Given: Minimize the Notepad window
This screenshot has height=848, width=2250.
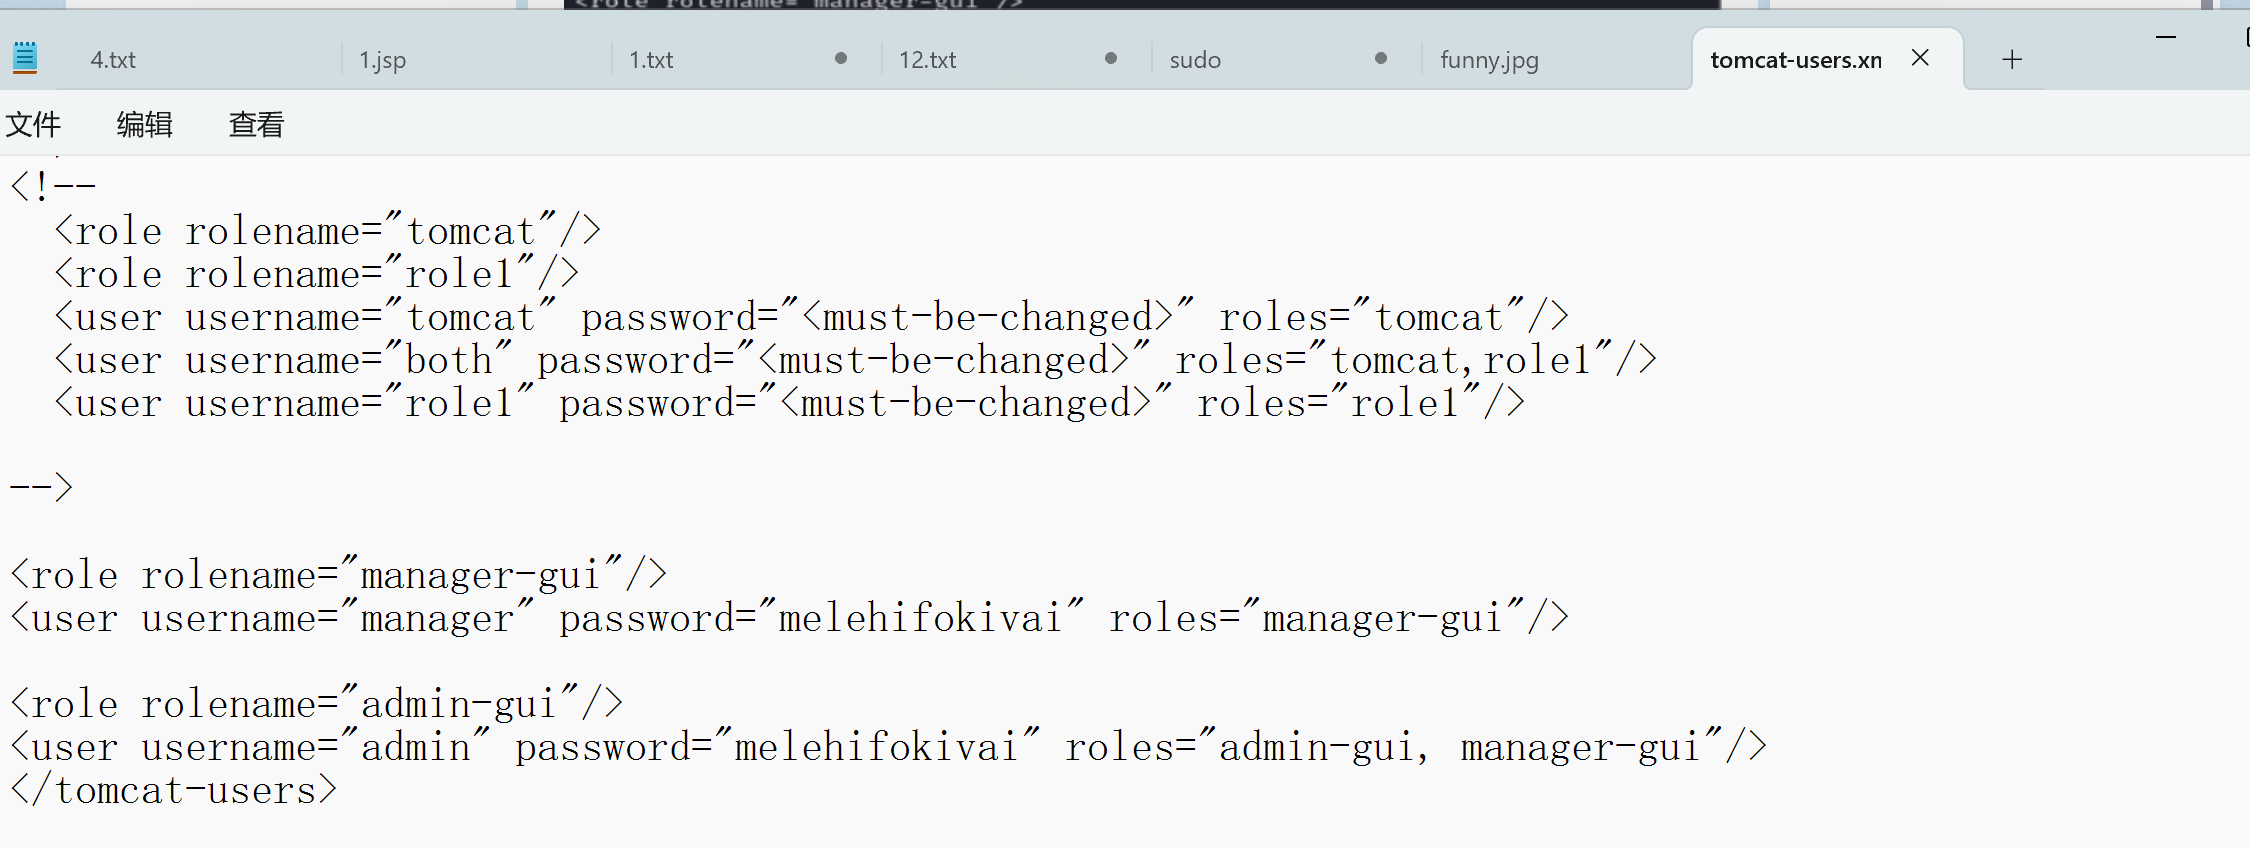Looking at the screenshot, I should [2166, 37].
